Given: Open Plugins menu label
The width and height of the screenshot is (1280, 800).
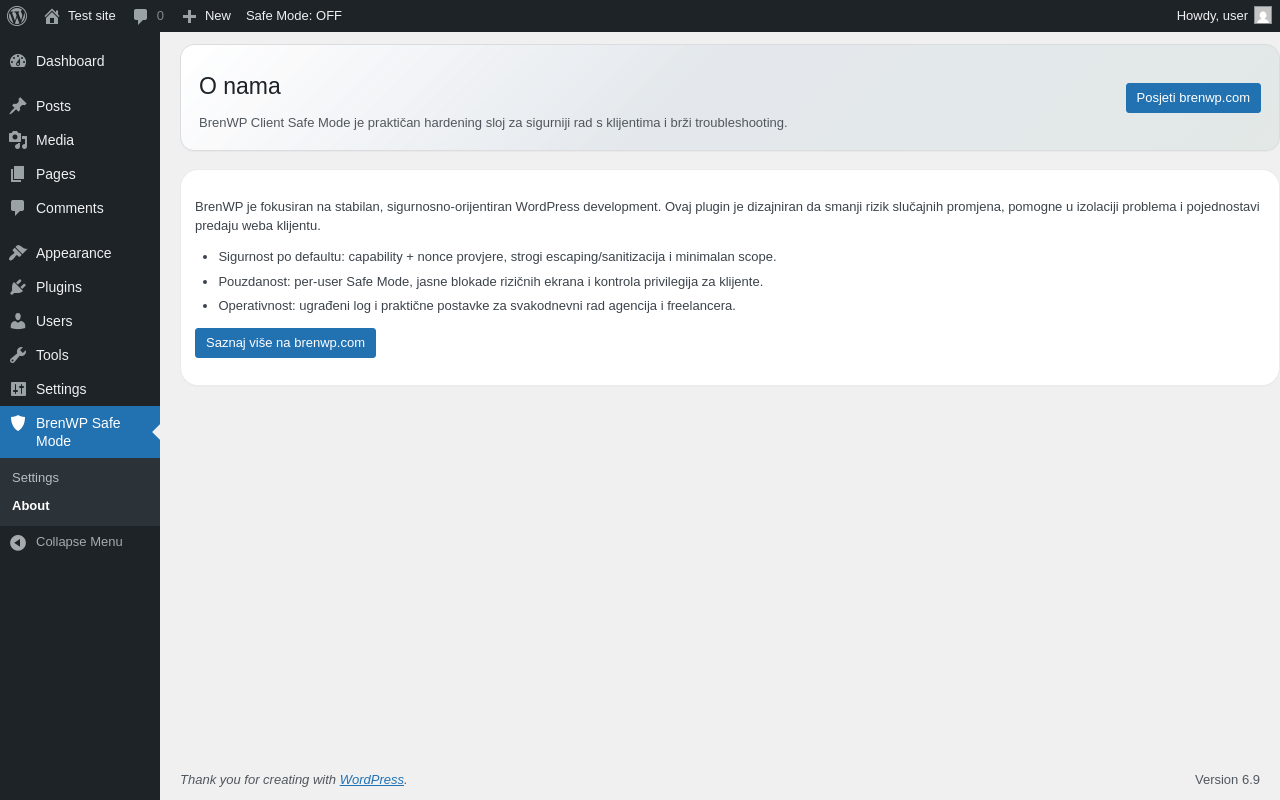Looking at the screenshot, I should 59,287.
